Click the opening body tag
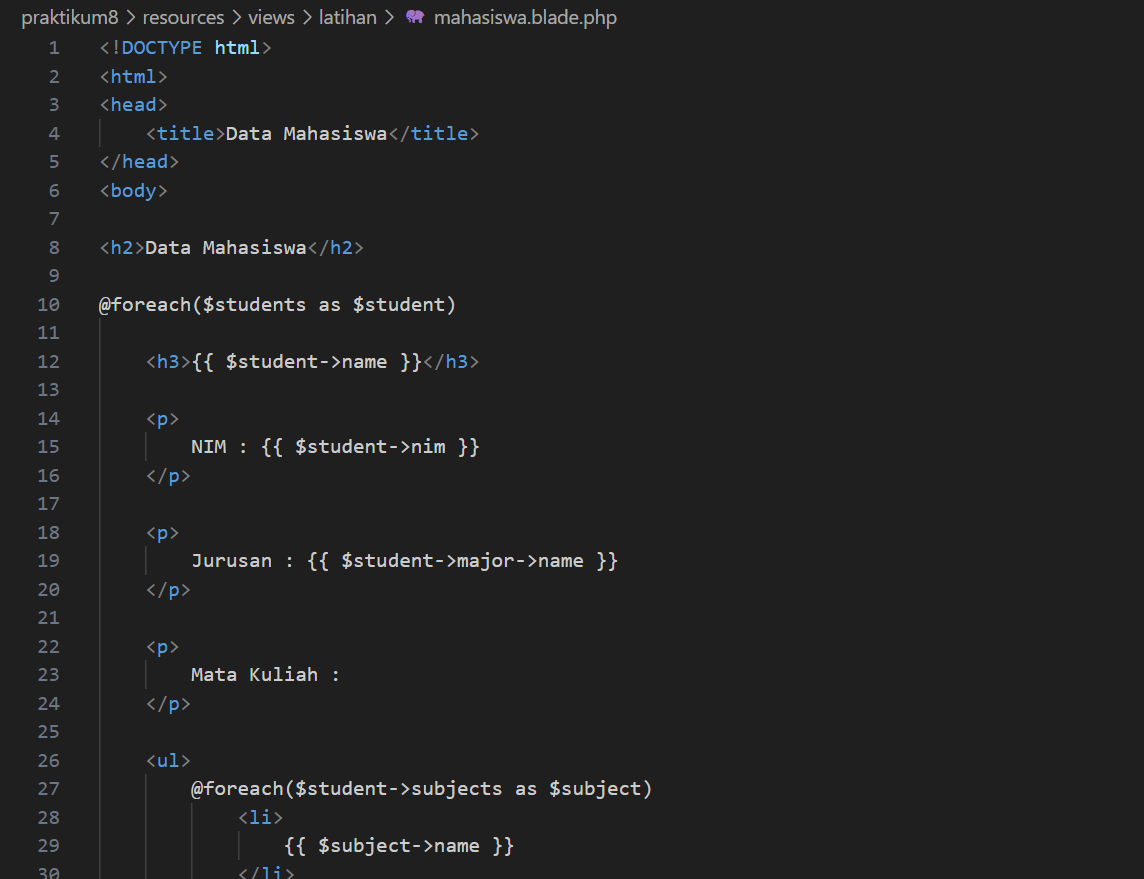This screenshot has height=879, width=1144. pyautogui.click(x=134, y=190)
